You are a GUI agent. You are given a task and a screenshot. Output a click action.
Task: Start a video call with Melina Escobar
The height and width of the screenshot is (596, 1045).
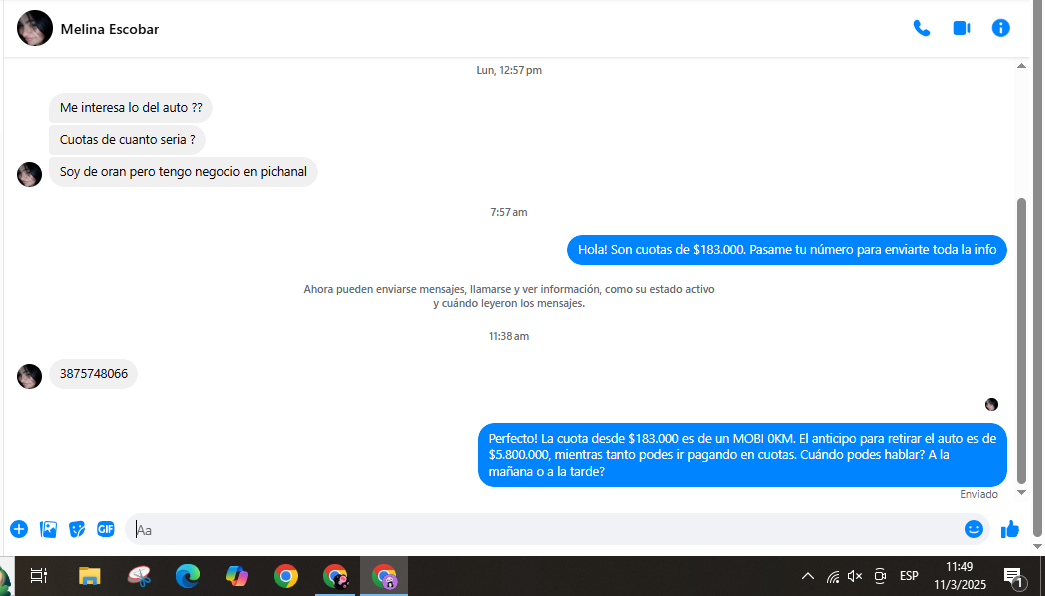962,28
